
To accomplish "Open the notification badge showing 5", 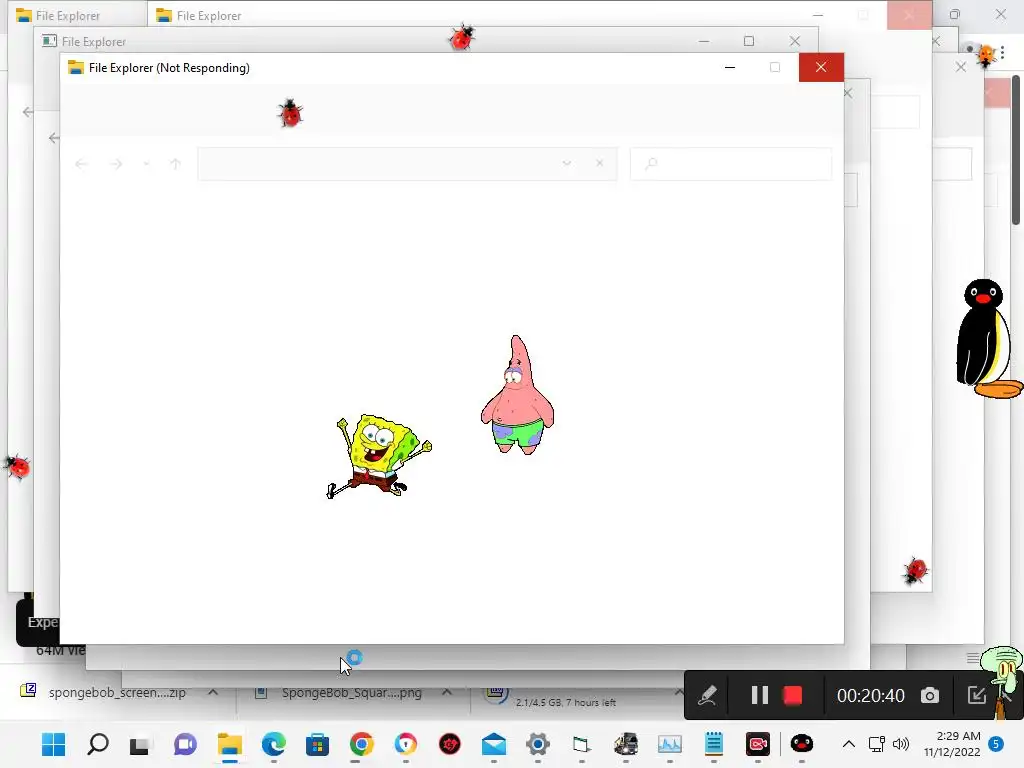I will [x=997, y=744].
